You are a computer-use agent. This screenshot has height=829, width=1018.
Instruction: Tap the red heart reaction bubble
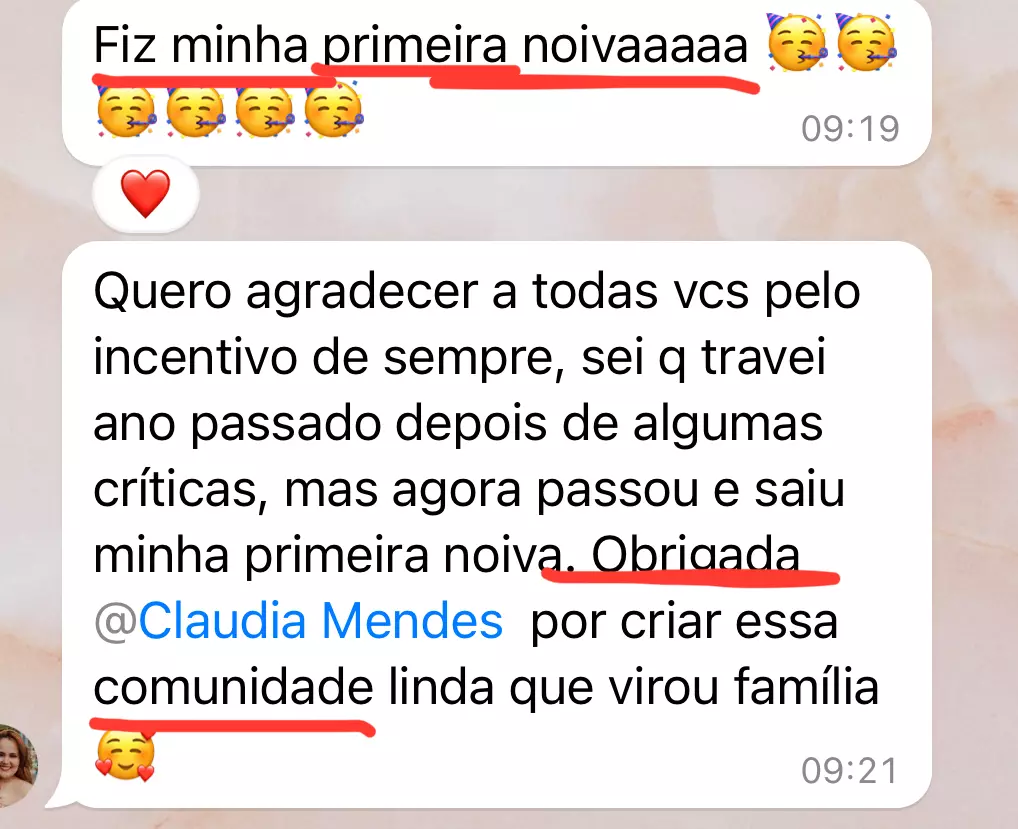145,194
